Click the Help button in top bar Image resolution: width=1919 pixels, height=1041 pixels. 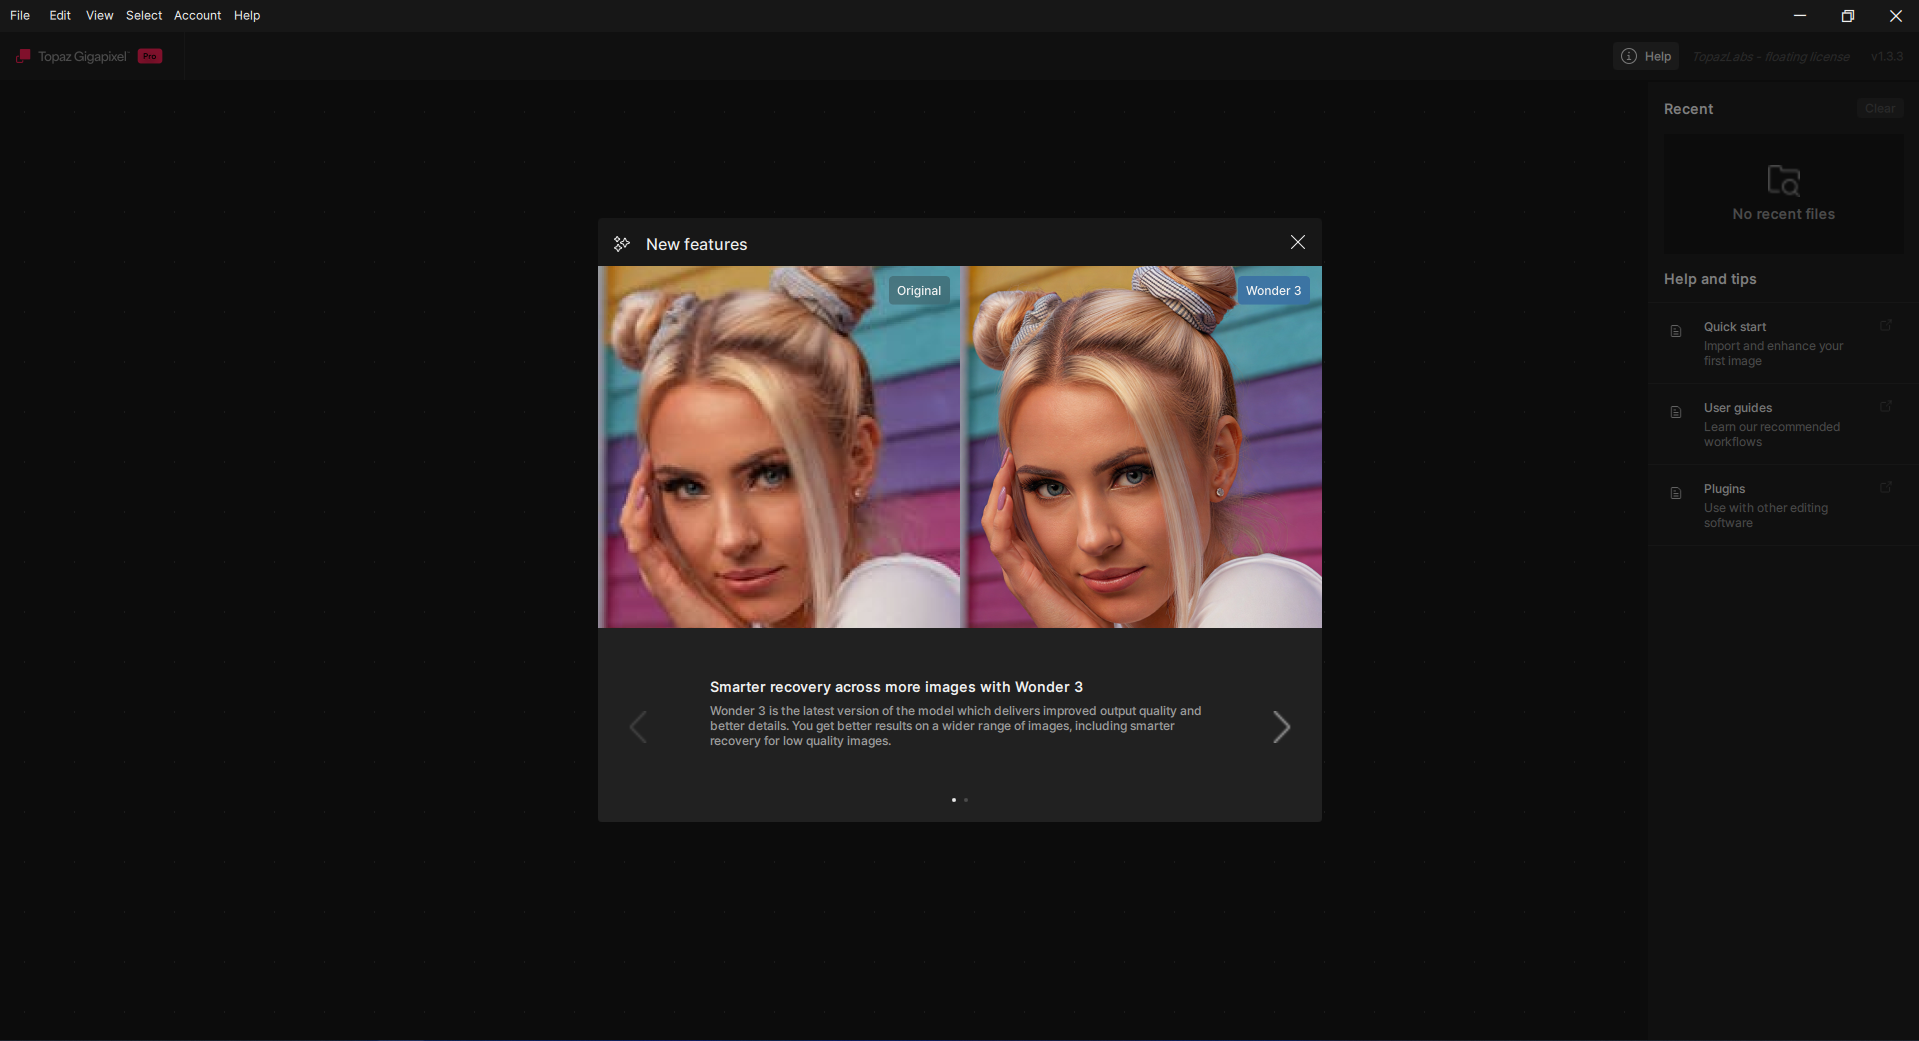(1646, 56)
